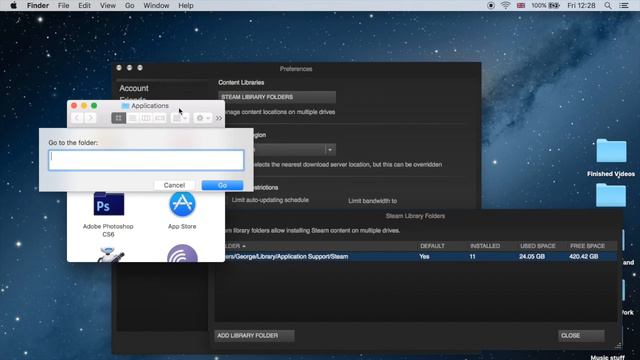Click the 420.42 GB free space value
The height and width of the screenshot is (360, 640).
pos(584,257)
